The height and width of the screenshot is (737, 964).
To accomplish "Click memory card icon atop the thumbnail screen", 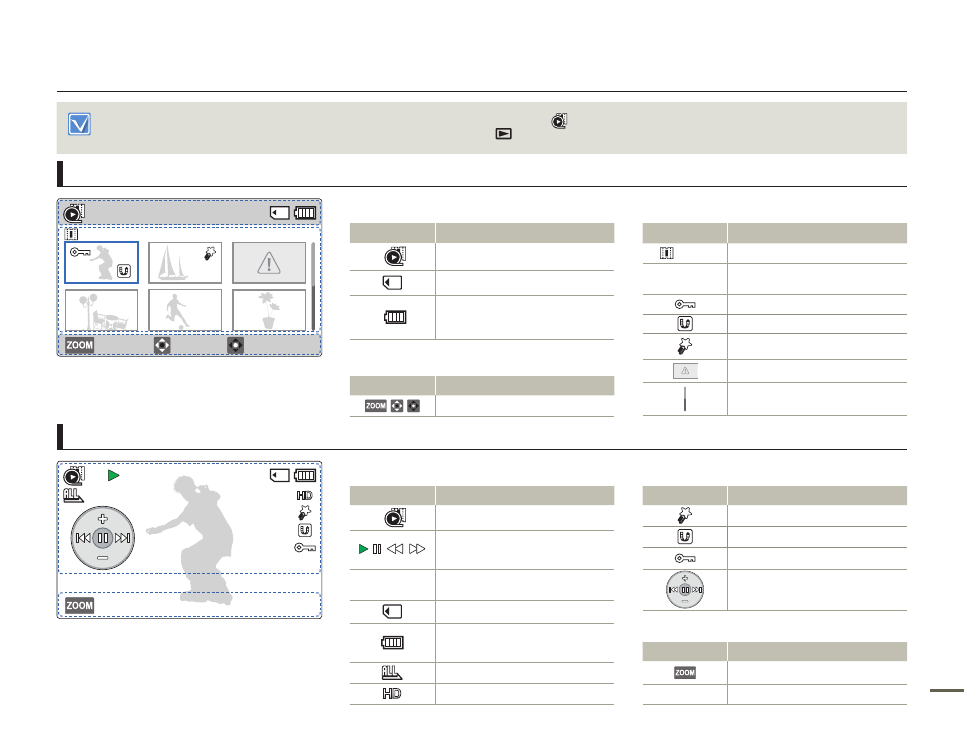I will tap(280, 212).
